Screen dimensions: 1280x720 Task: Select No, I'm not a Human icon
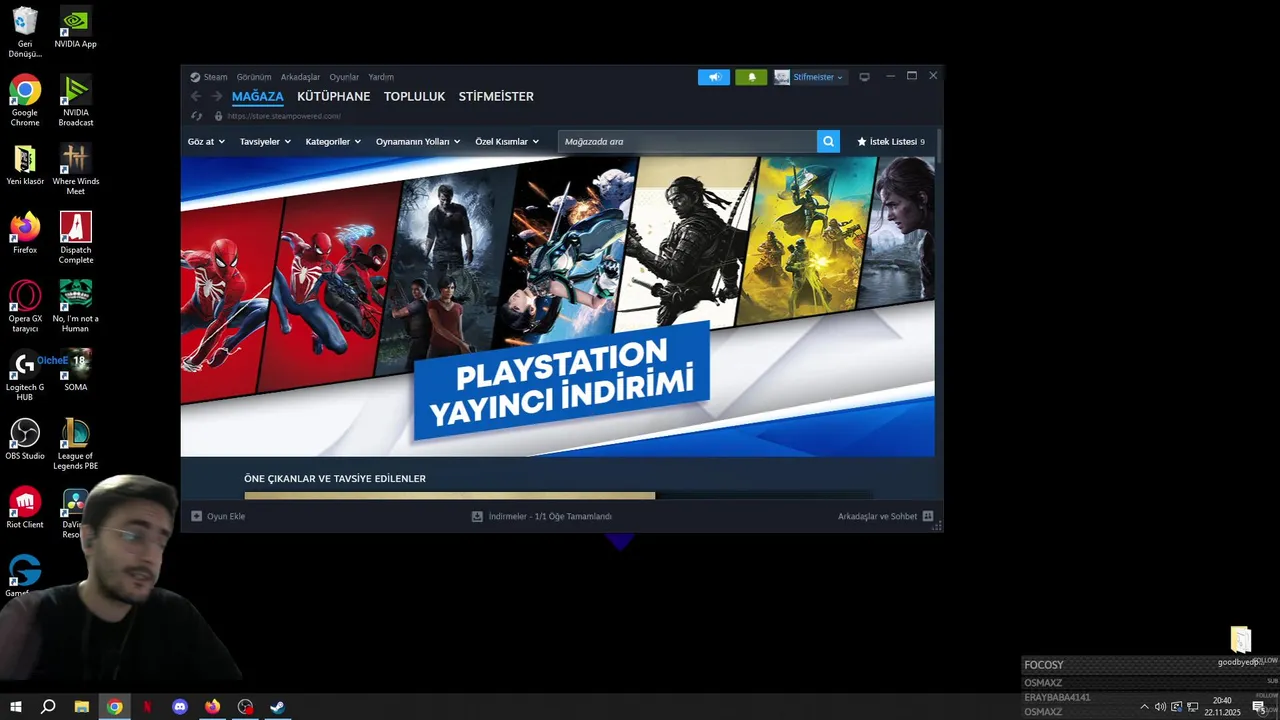75,306
